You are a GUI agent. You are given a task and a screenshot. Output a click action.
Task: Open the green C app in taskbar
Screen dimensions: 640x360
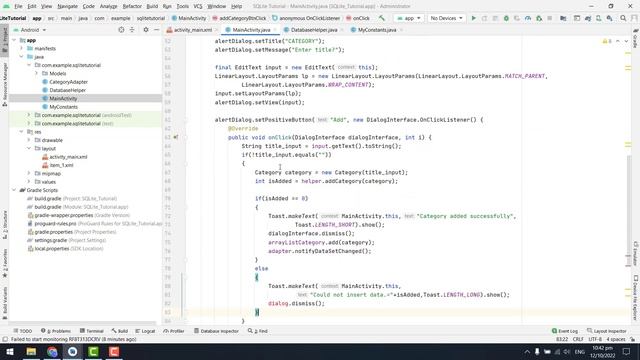point(93,351)
